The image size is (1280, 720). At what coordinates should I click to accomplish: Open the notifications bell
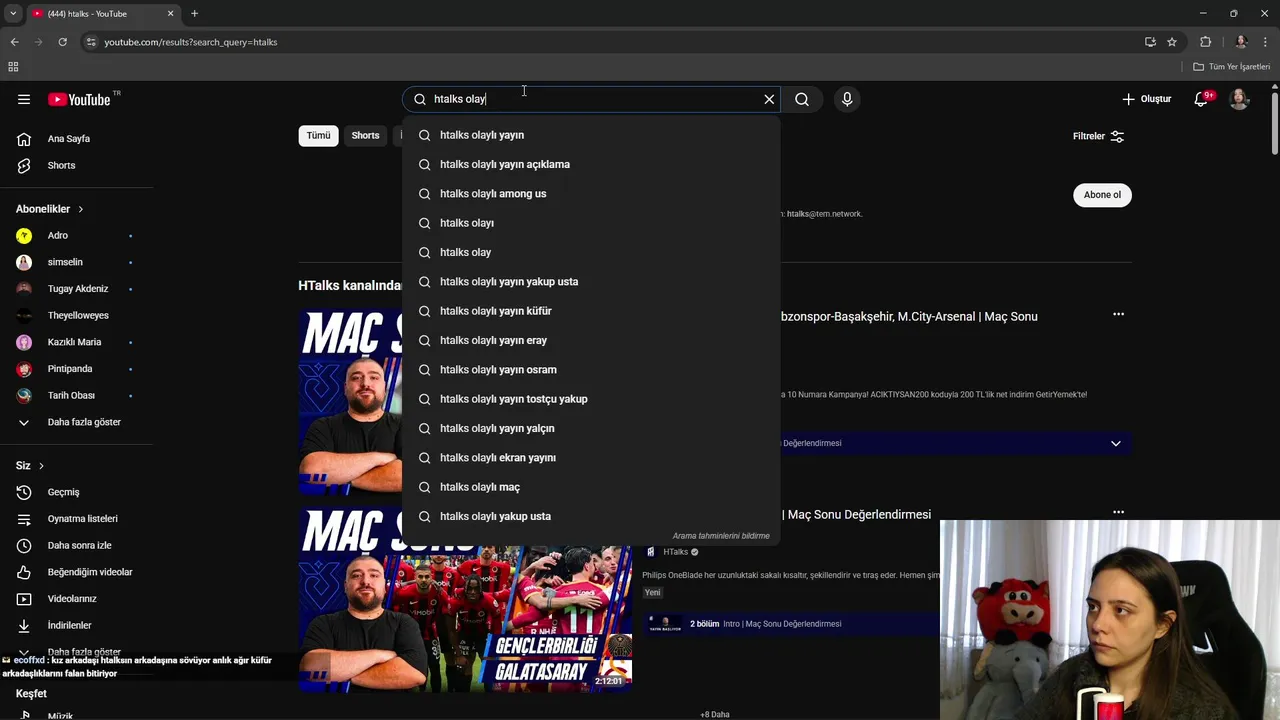[x=1202, y=99]
